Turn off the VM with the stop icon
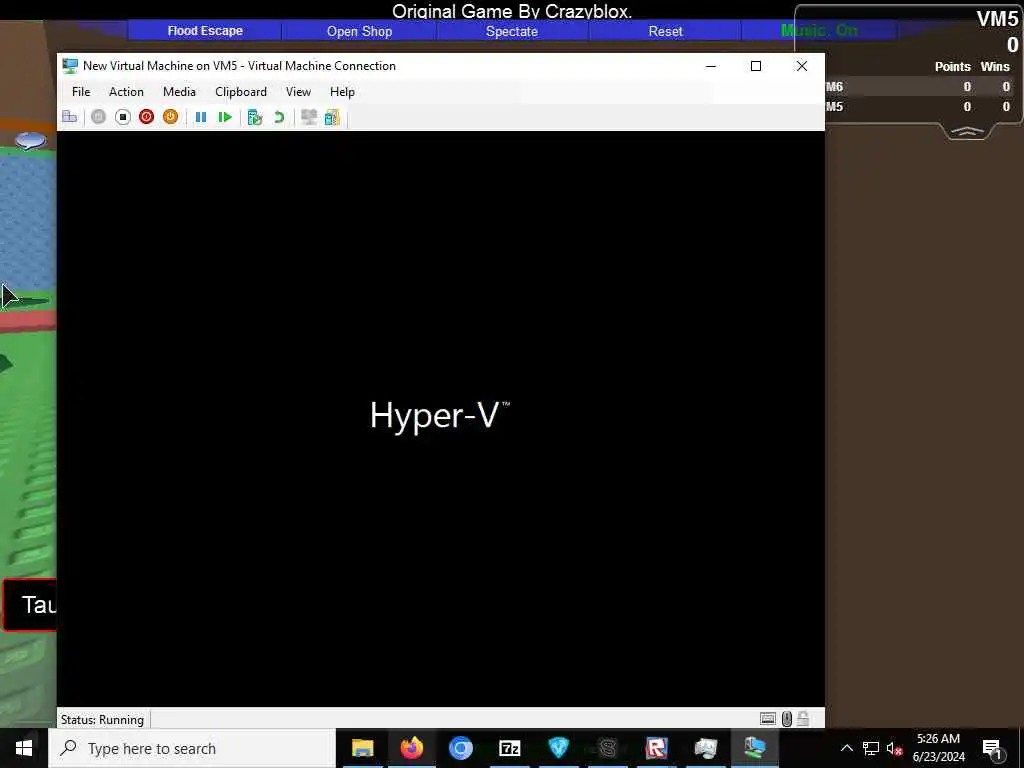Viewport: 1024px width, 768px height. click(123, 117)
